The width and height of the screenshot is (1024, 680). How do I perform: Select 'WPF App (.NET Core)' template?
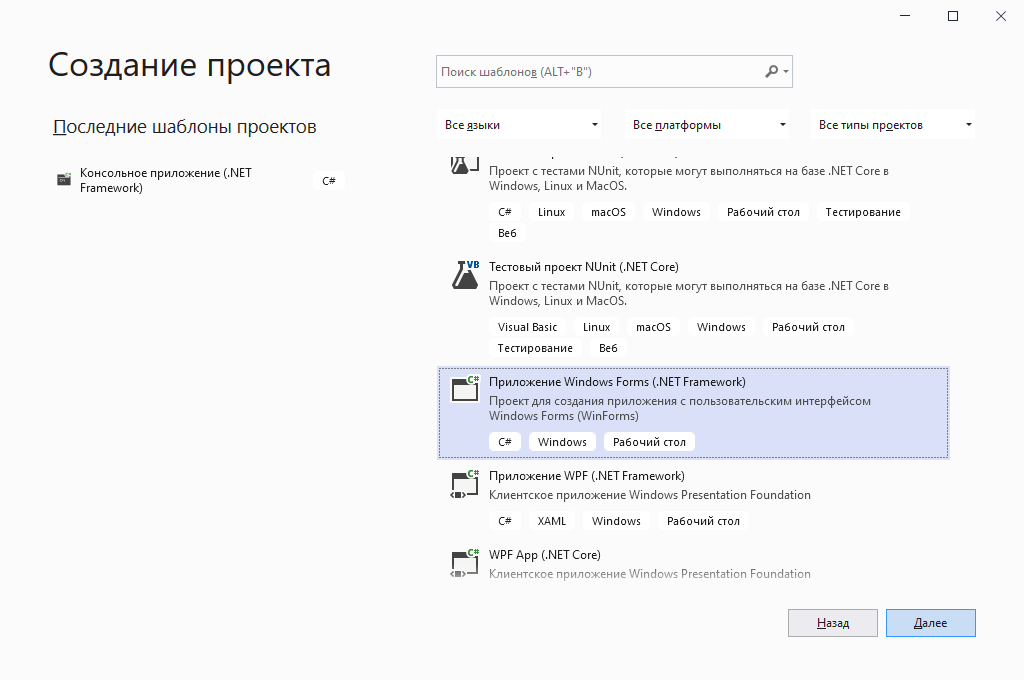(544, 555)
